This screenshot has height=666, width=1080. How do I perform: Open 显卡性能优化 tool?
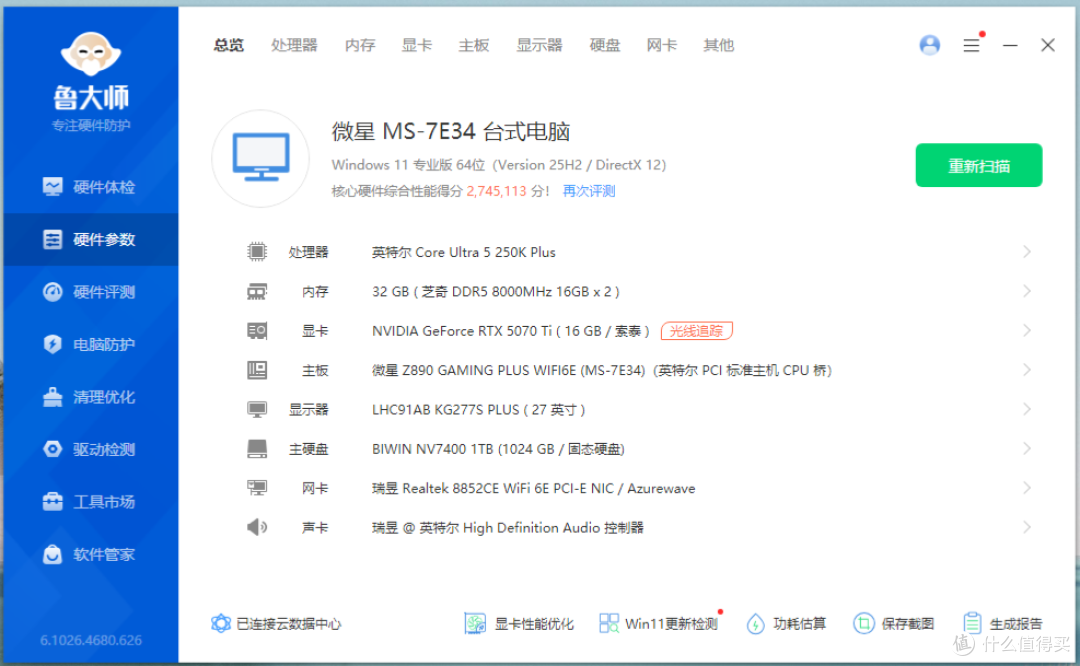(519, 623)
